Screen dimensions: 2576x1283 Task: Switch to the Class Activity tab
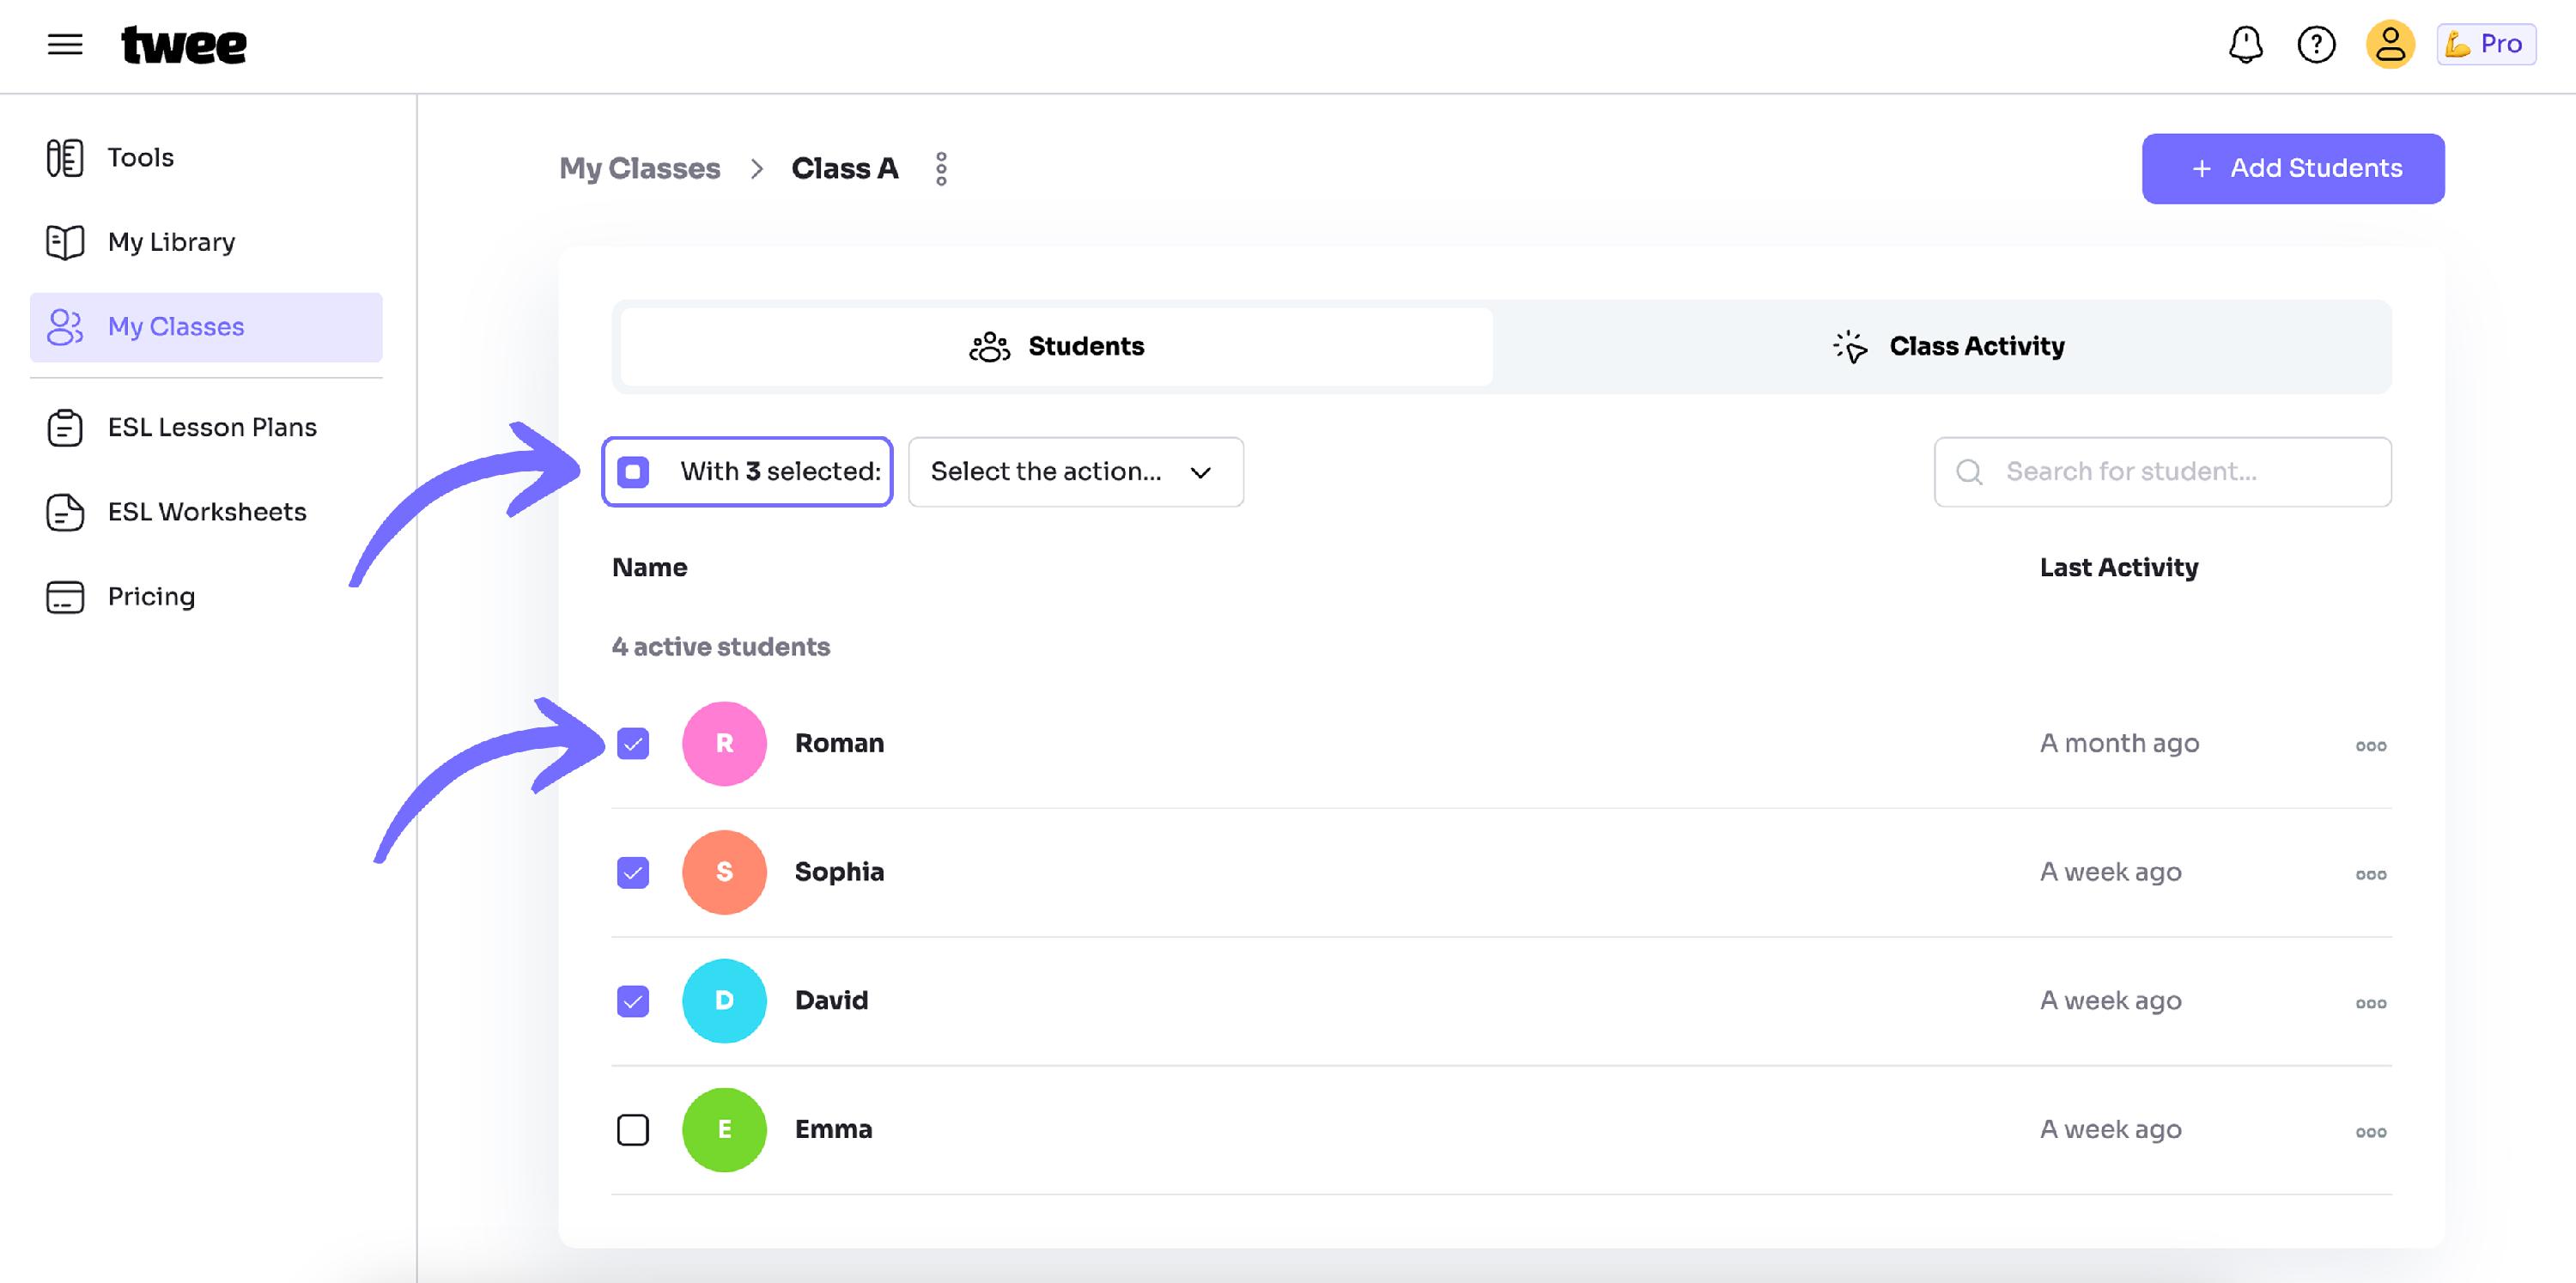(x=1948, y=347)
